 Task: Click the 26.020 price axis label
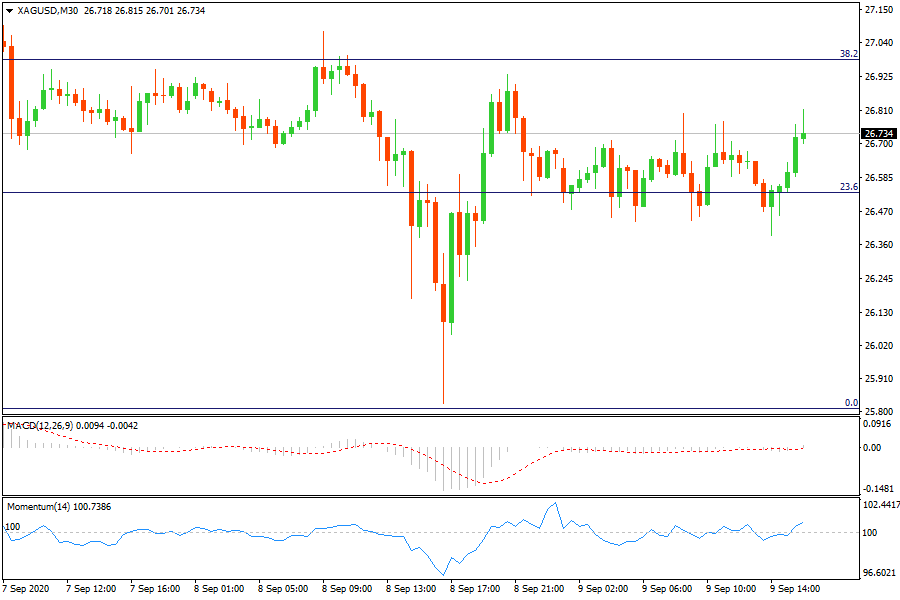[878, 346]
